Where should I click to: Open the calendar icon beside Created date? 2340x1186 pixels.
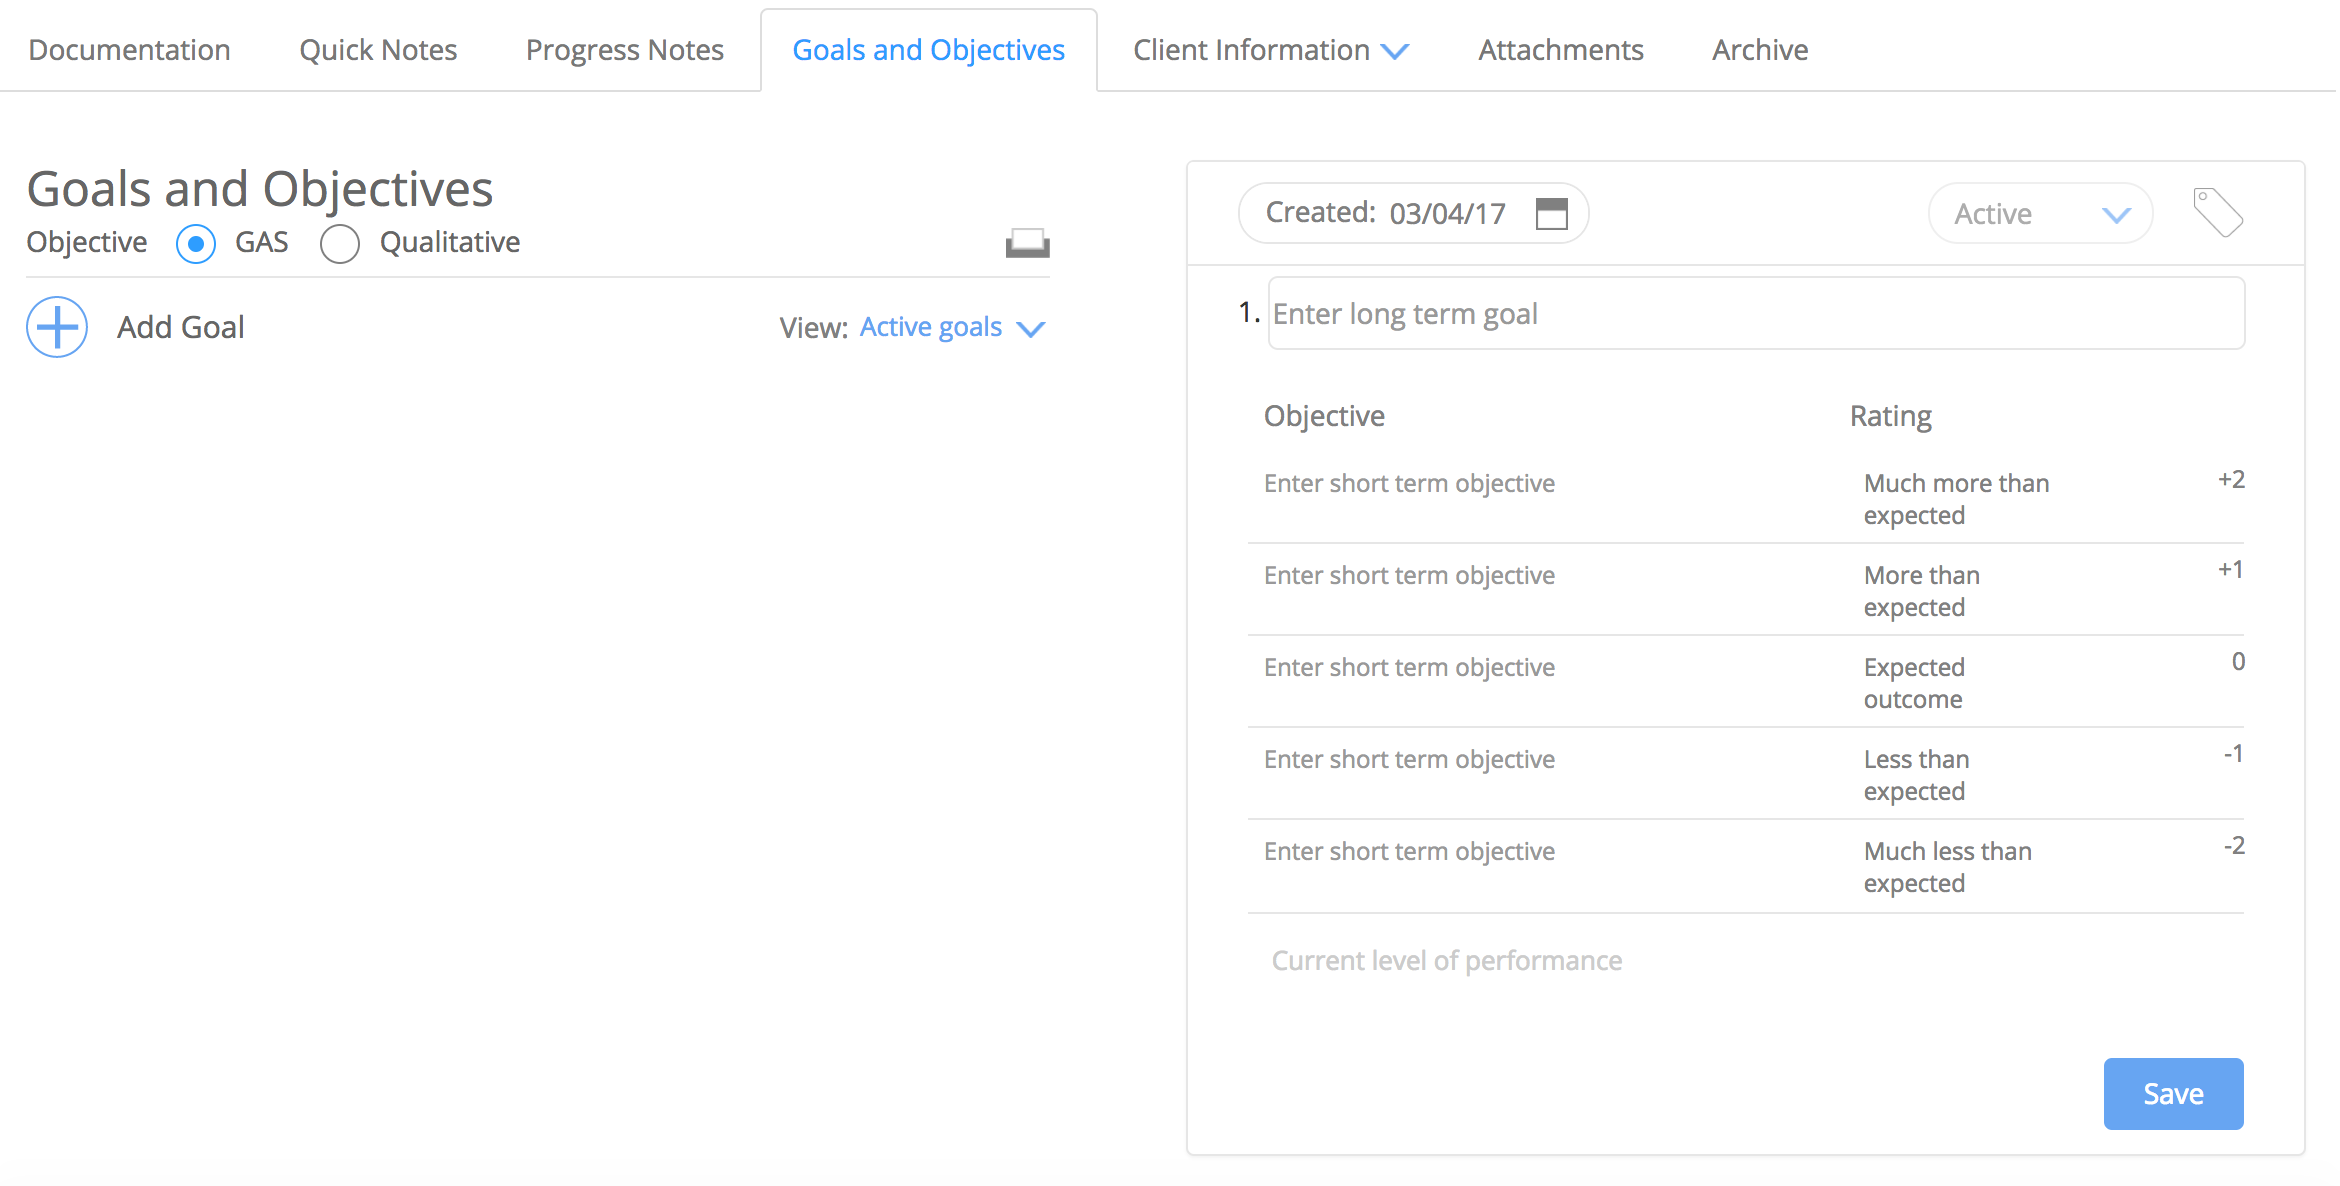point(1551,213)
